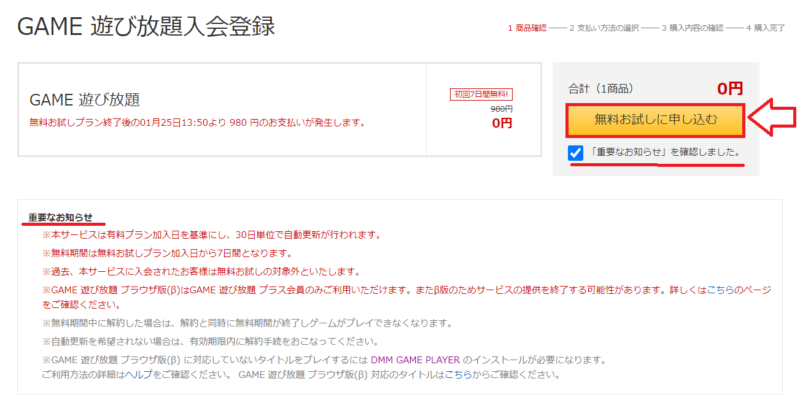Click the ブラウザ版(β) プラス会員のみ notice line
This screenshot has height=408, width=800.
[x=407, y=290]
